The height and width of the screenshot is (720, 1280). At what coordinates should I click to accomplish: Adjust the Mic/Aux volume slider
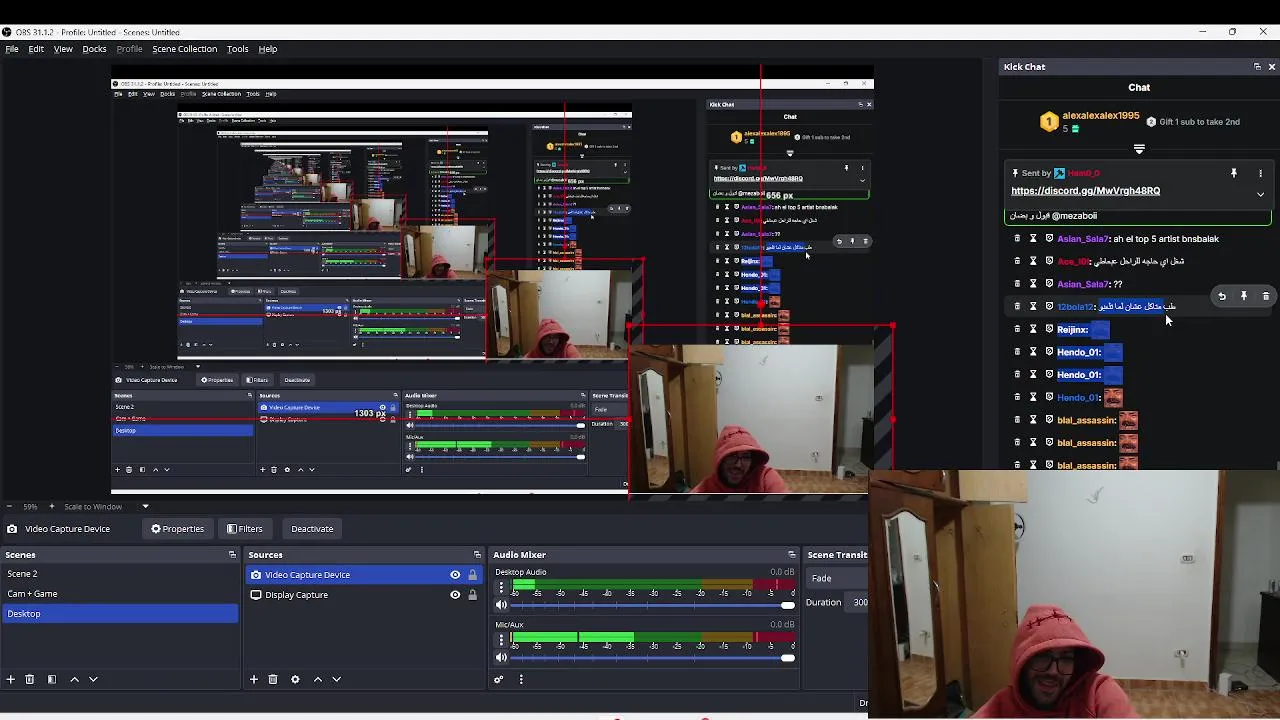click(x=654, y=657)
